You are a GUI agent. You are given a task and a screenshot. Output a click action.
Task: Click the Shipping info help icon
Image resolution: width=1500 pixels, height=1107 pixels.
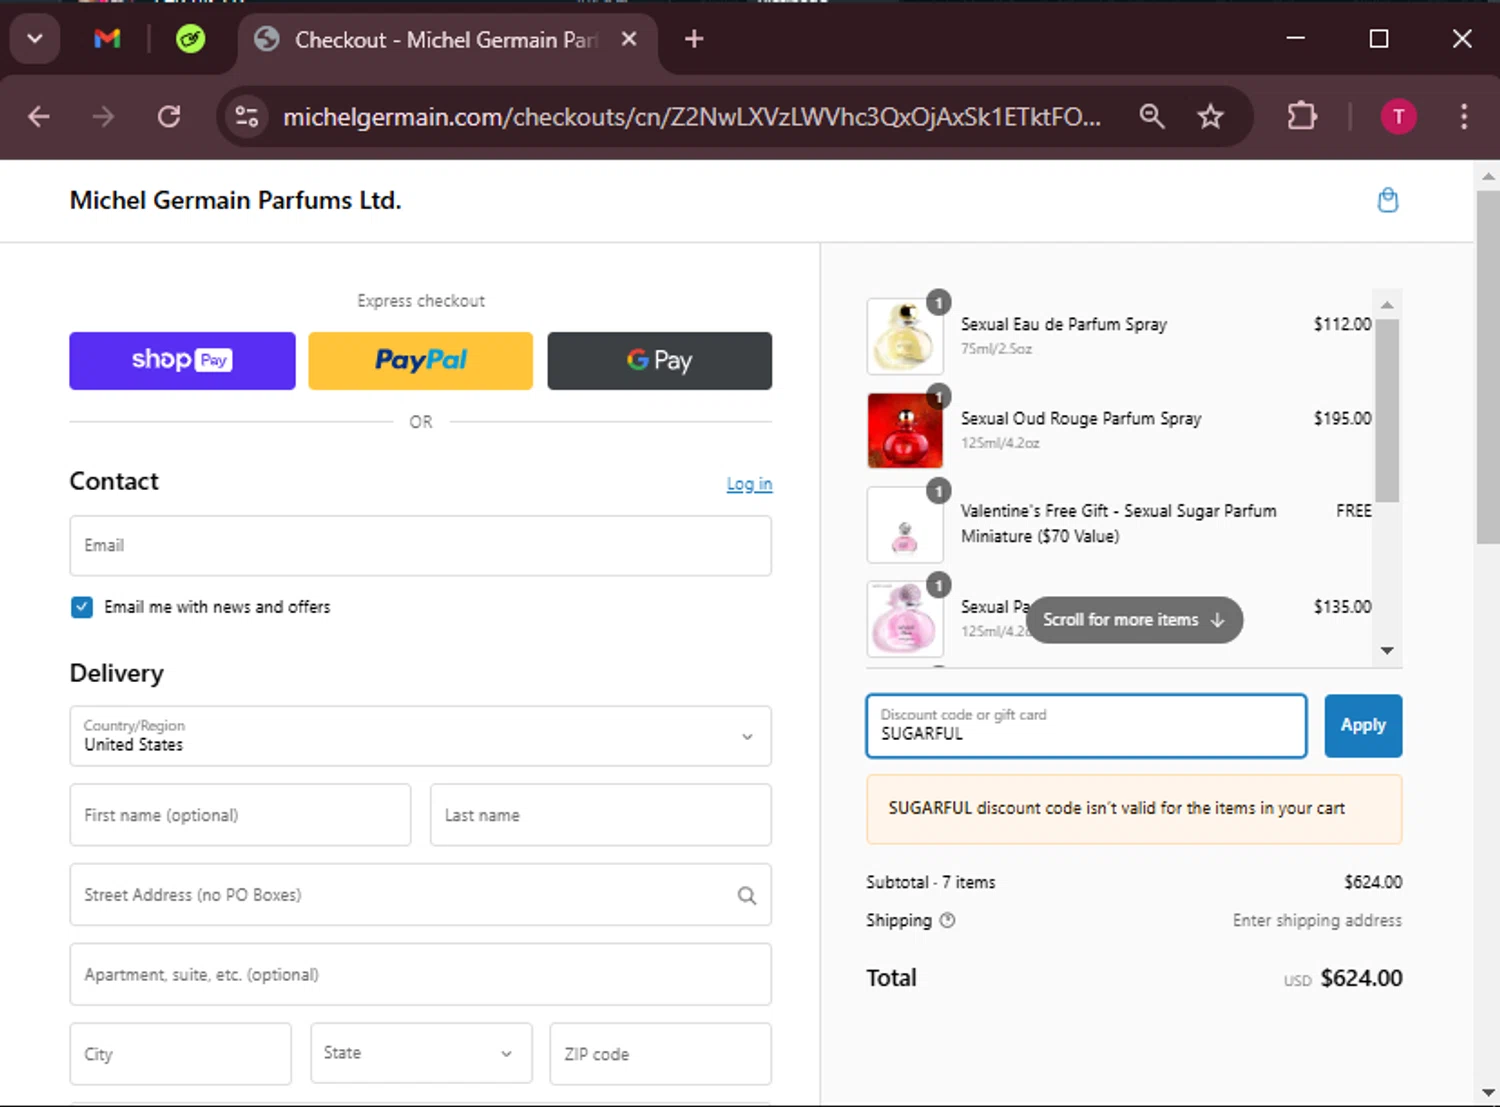pyautogui.click(x=948, y=921)
